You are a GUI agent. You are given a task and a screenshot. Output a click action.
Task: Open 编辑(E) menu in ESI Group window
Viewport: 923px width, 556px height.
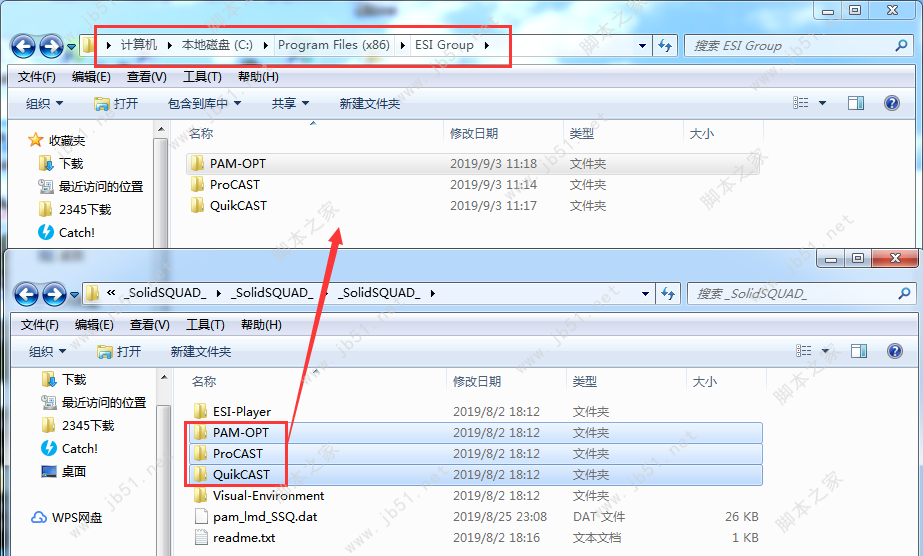(91, 76)
